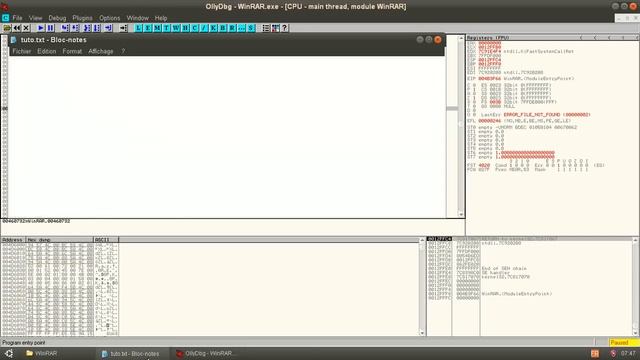Click the disassembly scrollbar down arrow
640x360 pixels.
tap(461, 214)
